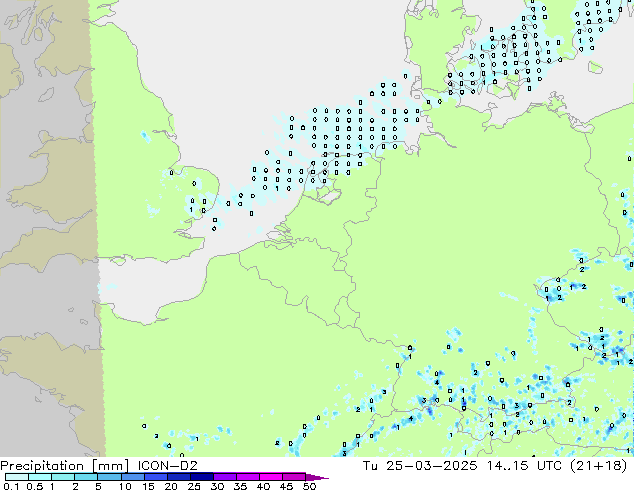This screenshot has width=634, height=490.
Task: Select the 30–35 mm legend swatch
Action: click(224, 477)
